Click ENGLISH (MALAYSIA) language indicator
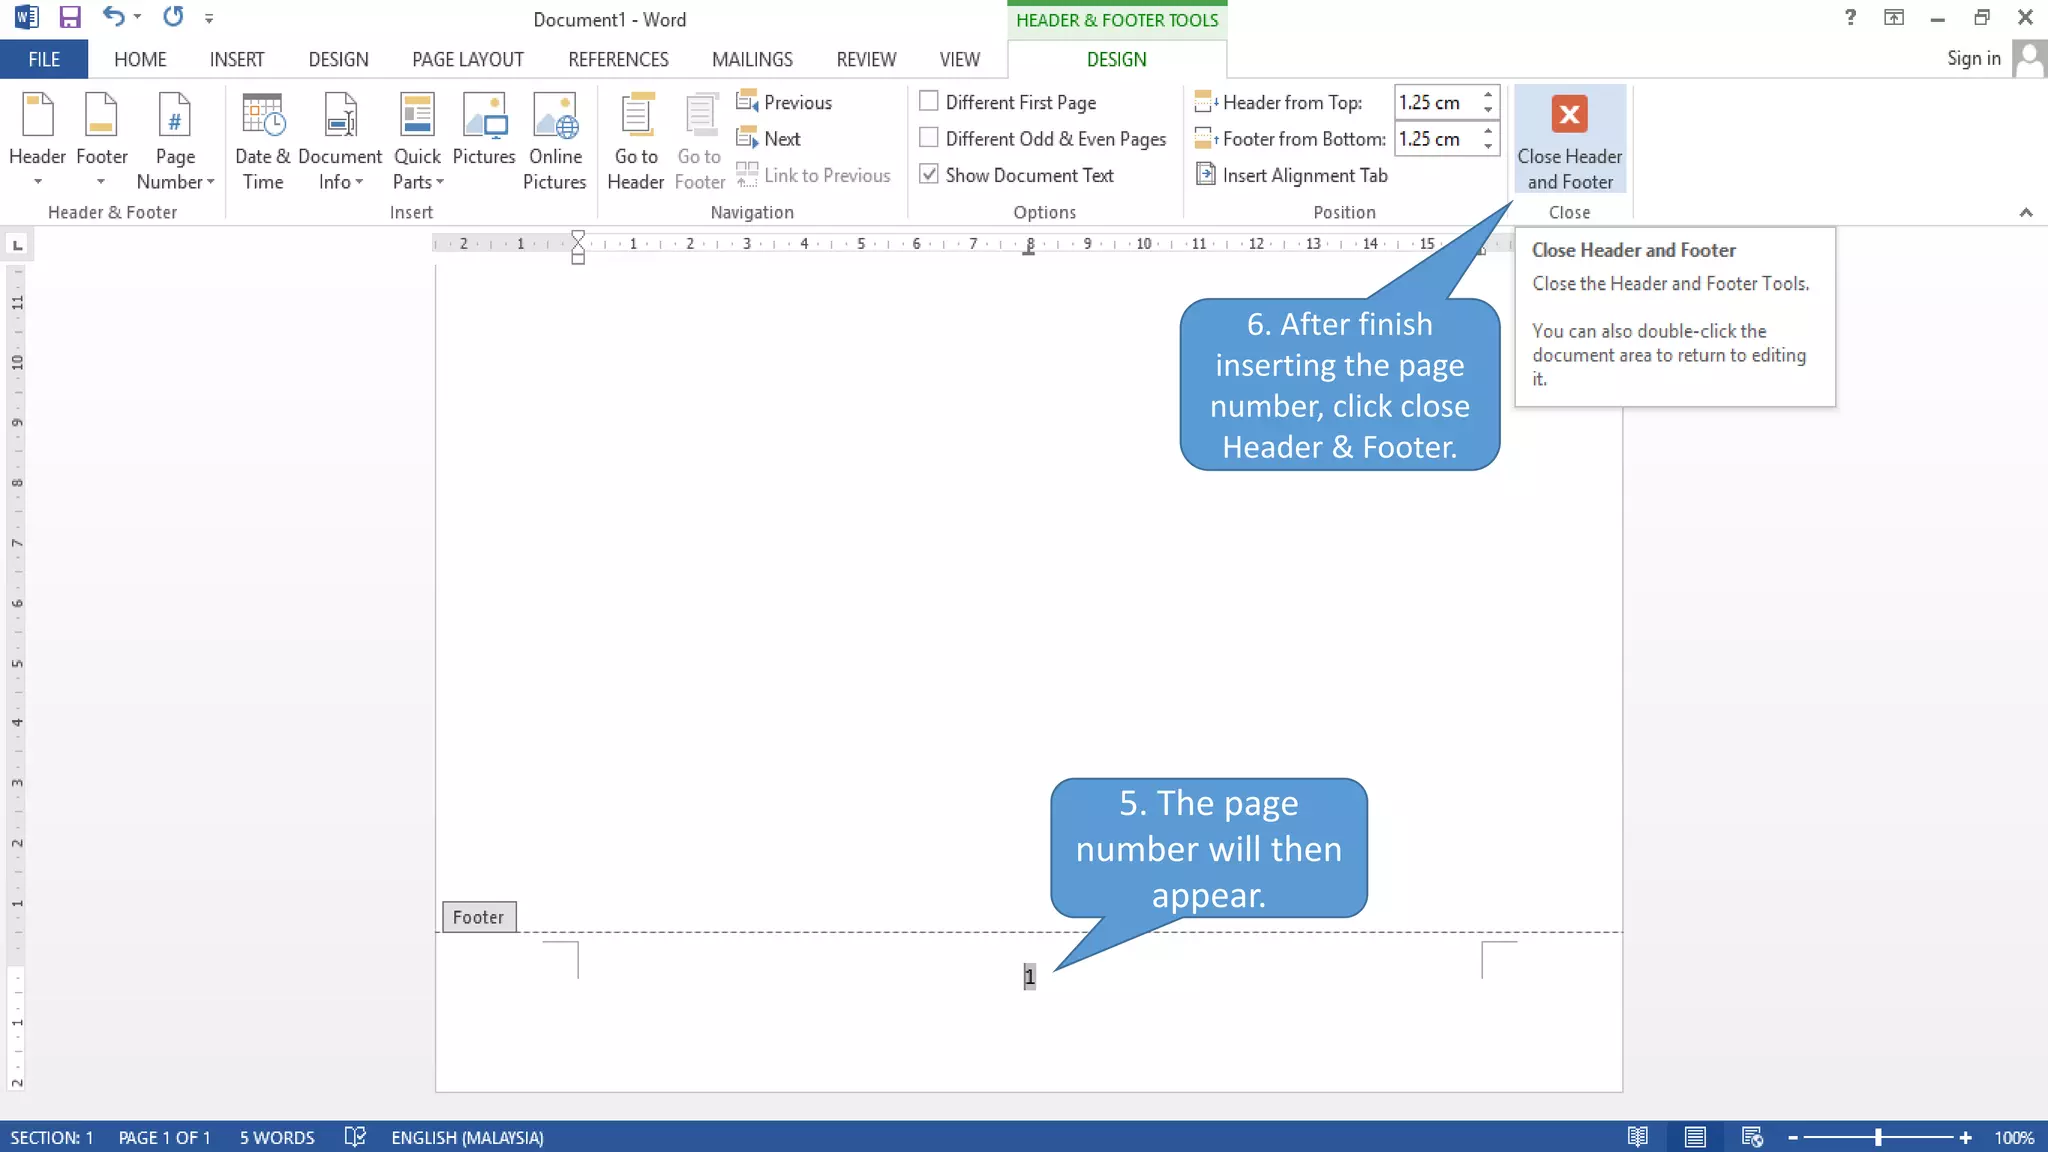This screenshot has width=2048, height=1152. pyautogui.click(x=467, y=1137)
